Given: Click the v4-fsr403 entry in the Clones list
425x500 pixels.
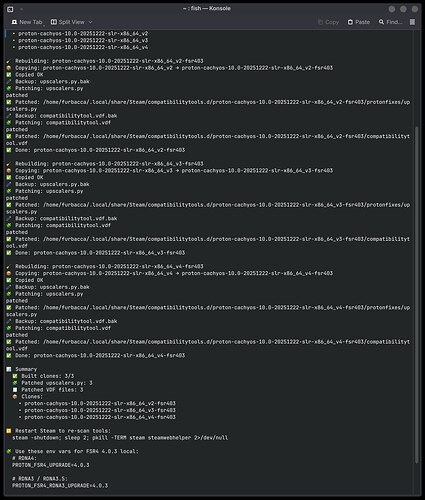Looking at the screenshot, I should [x=98, y=417].
